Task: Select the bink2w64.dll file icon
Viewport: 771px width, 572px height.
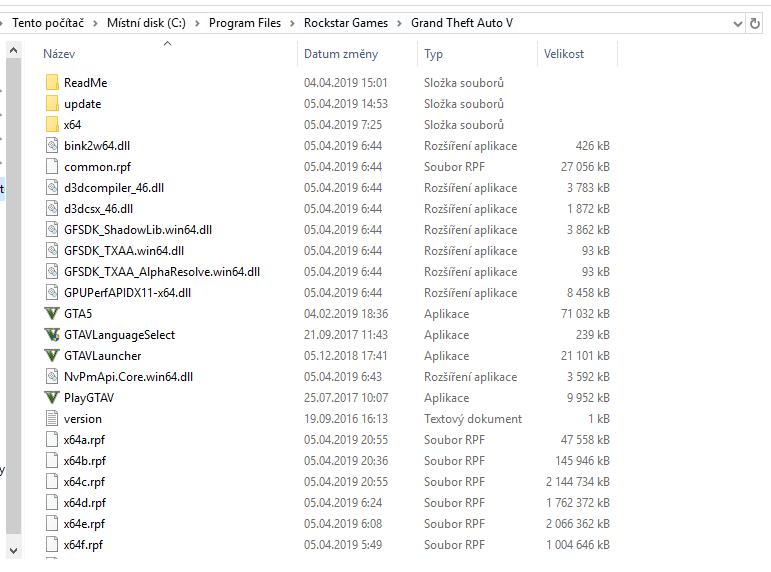Action: coord(52,146)
